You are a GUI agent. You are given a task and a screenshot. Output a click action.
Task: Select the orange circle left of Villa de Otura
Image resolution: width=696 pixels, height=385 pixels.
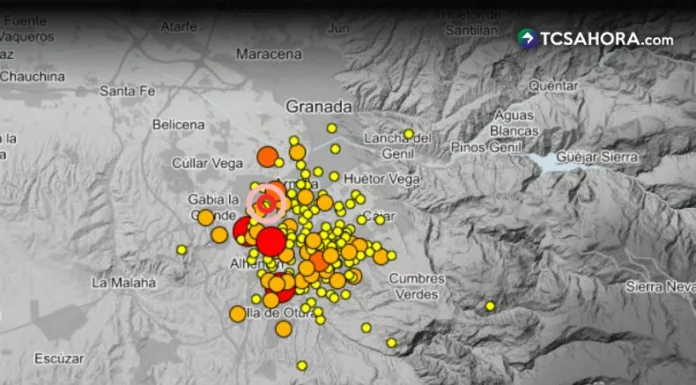[x=237, y=314]
